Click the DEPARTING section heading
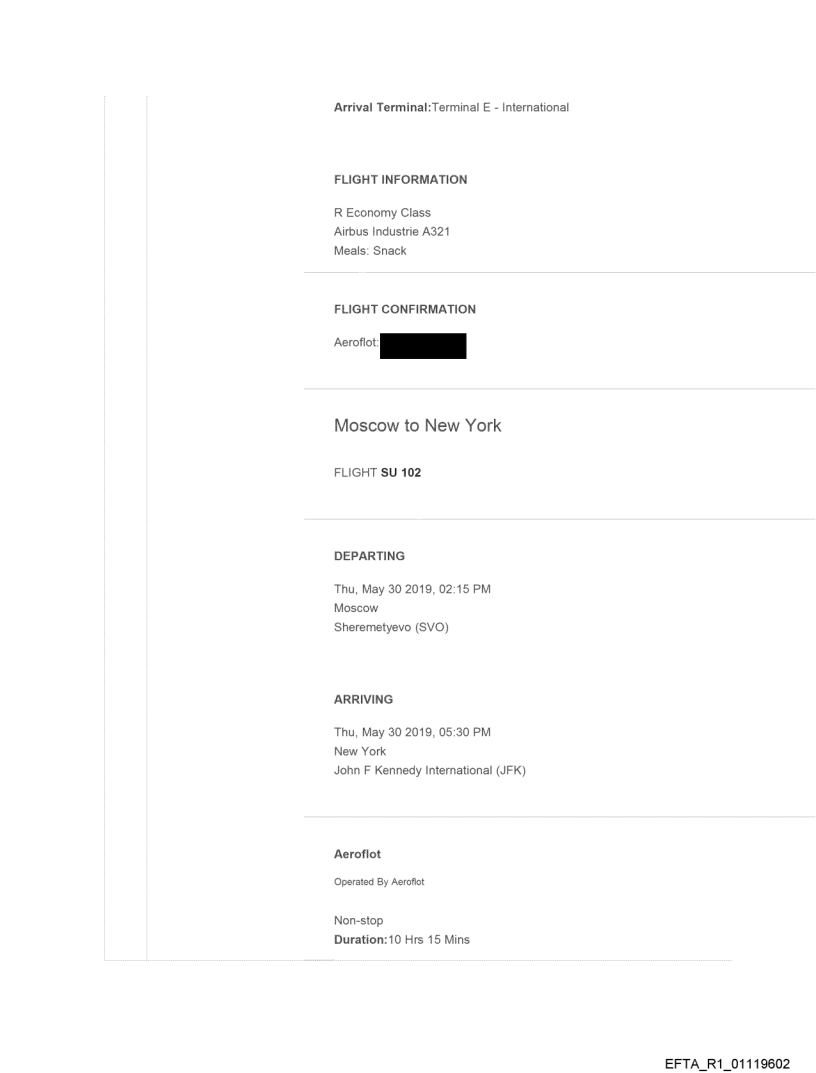 369,555
